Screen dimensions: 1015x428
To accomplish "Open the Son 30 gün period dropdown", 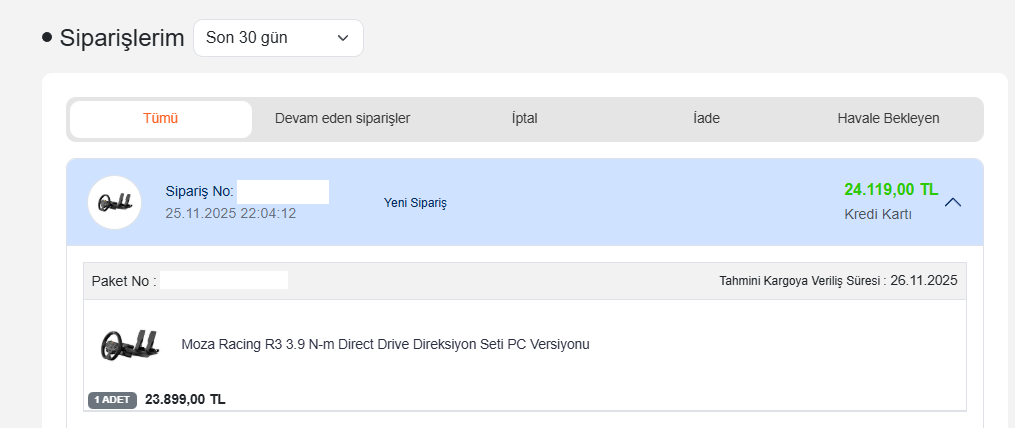I will coord(278,38).
